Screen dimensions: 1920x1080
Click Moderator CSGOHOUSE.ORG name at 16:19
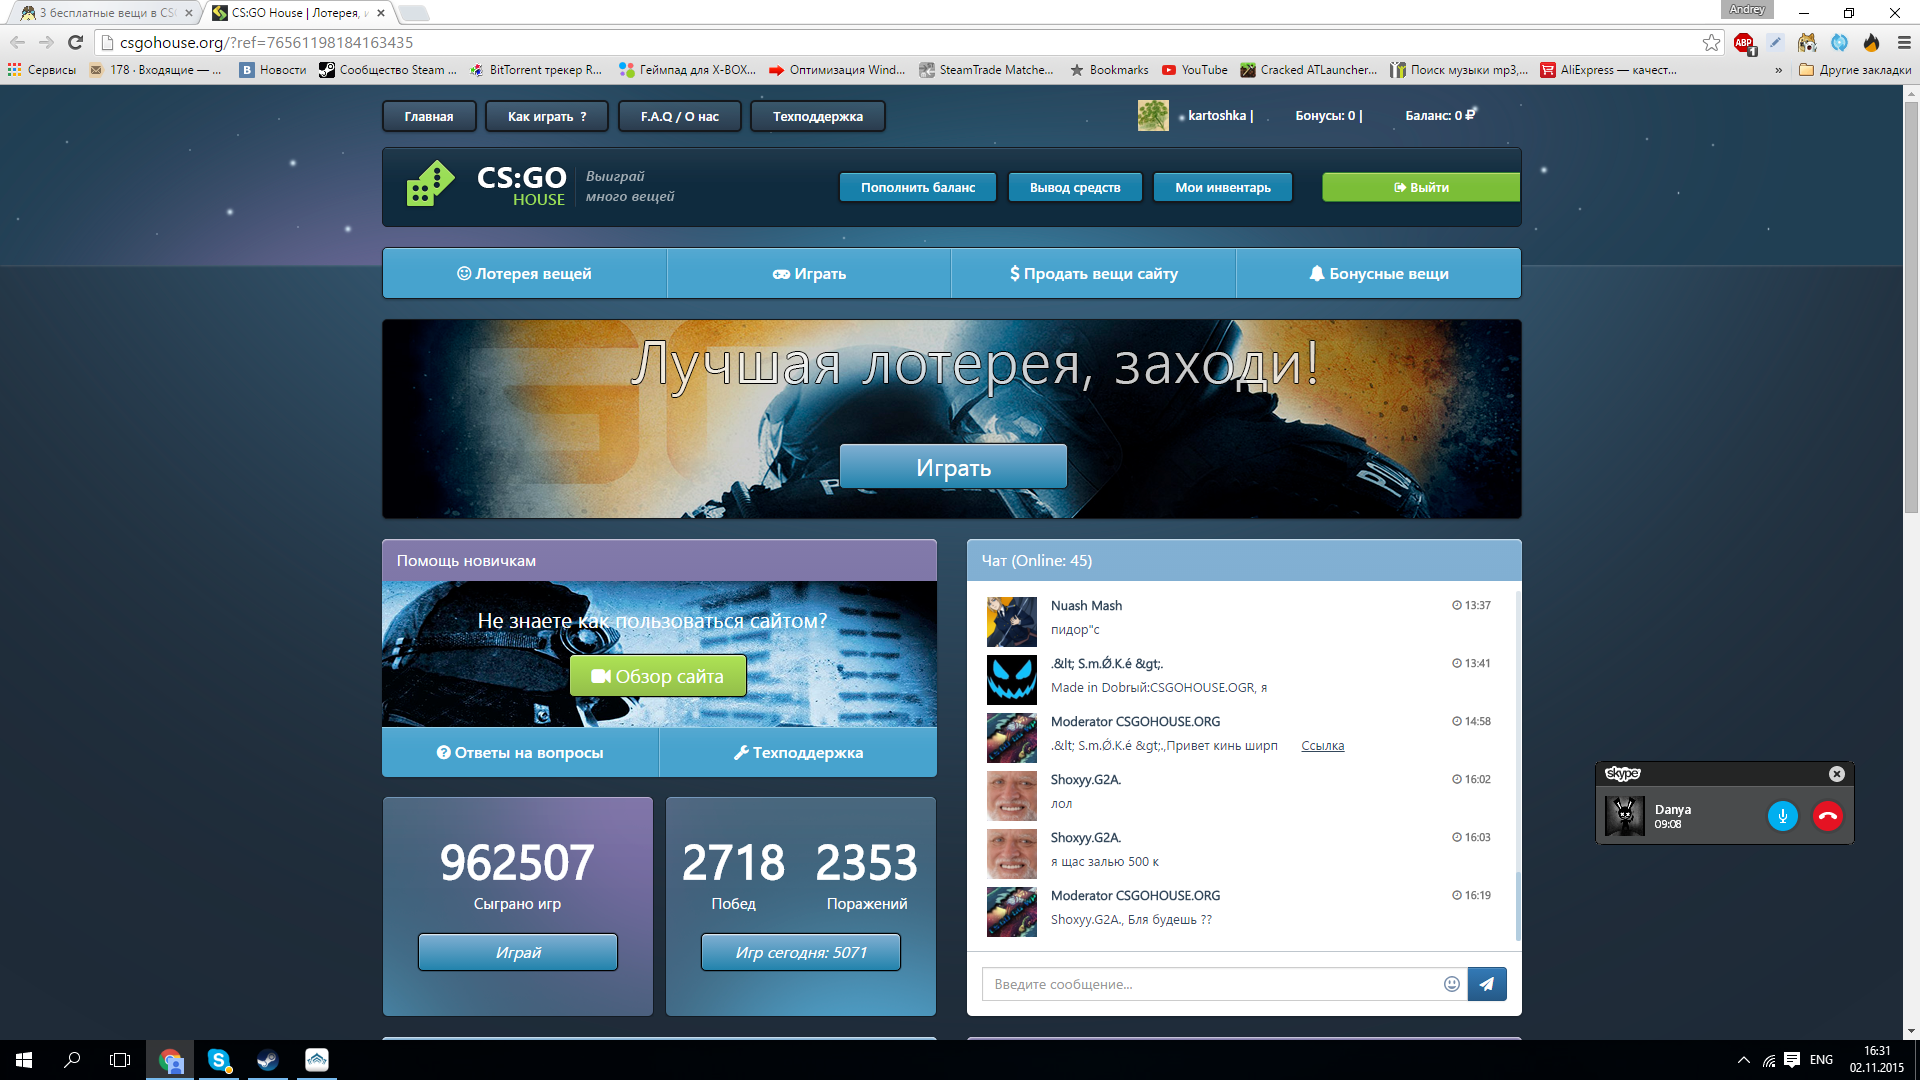point(1135,896)
